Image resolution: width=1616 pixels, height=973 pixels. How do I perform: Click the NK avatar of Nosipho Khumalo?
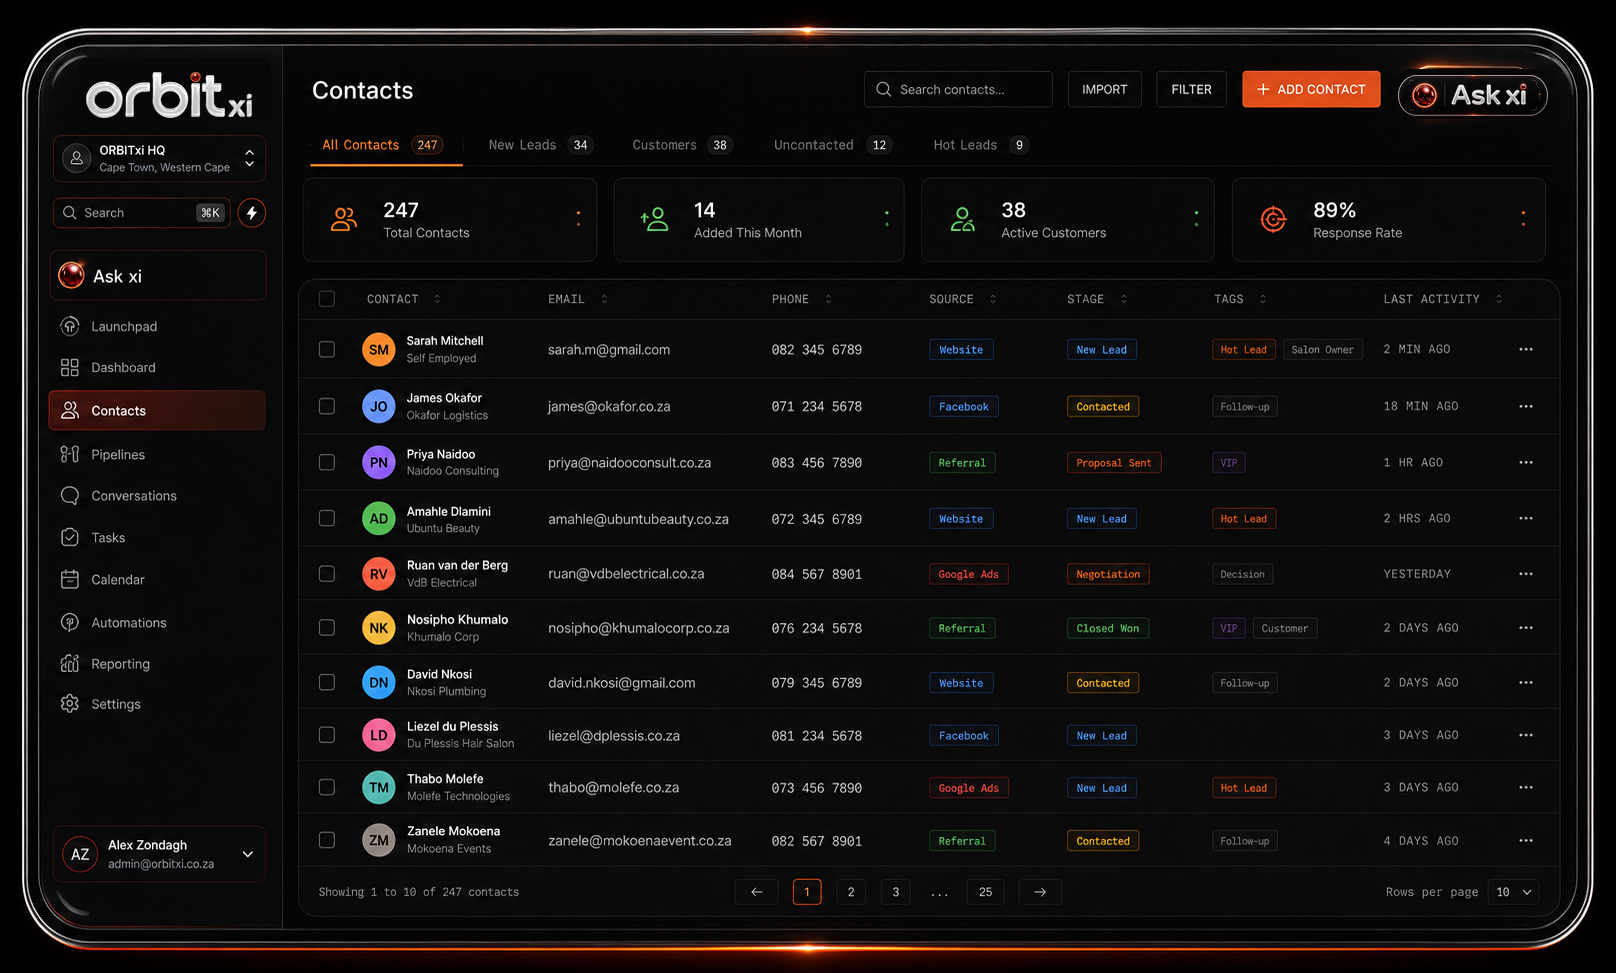[378, 628]
